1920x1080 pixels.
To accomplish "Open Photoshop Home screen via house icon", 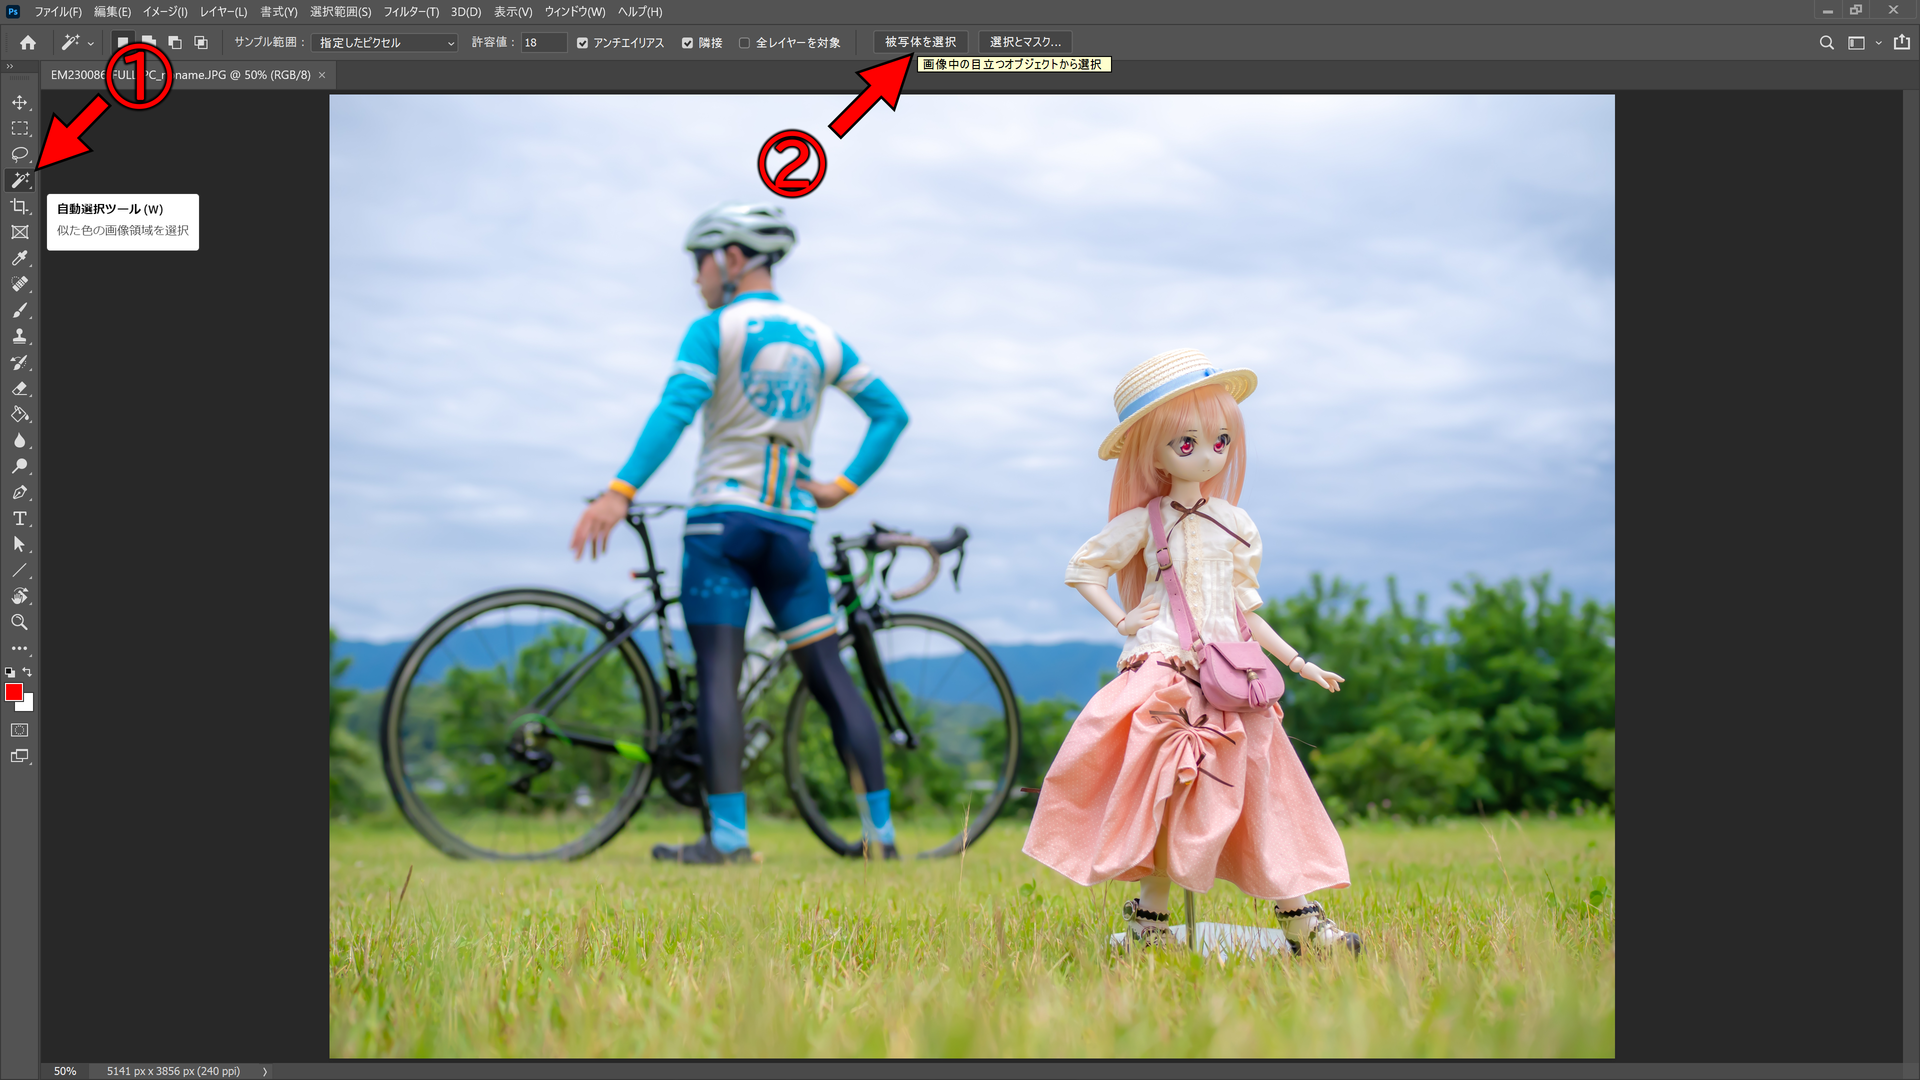I will click(27, 42).
